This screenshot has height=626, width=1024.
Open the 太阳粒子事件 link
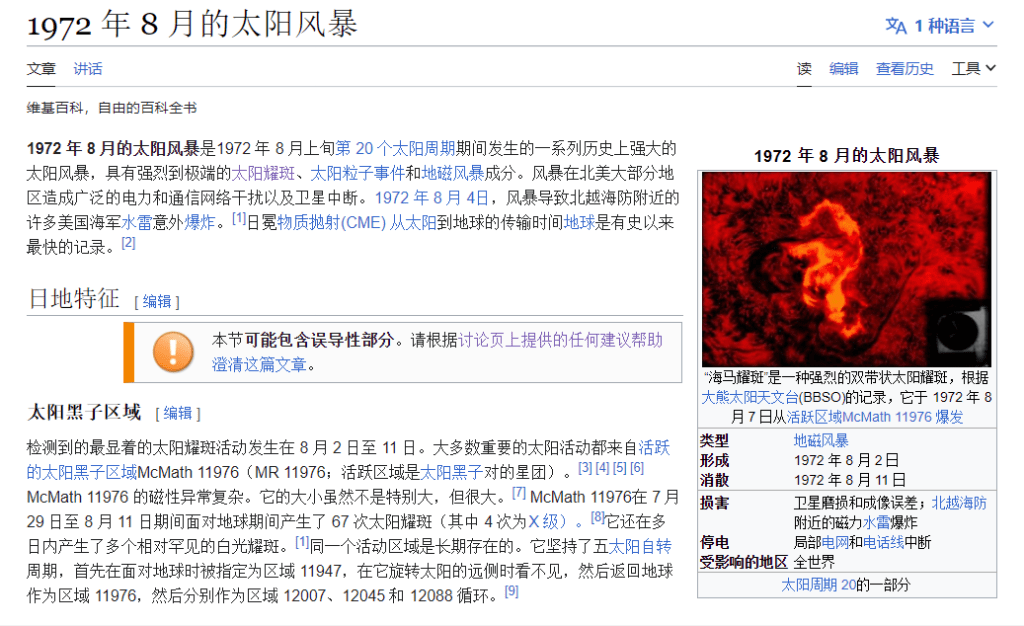click(357, 174)
